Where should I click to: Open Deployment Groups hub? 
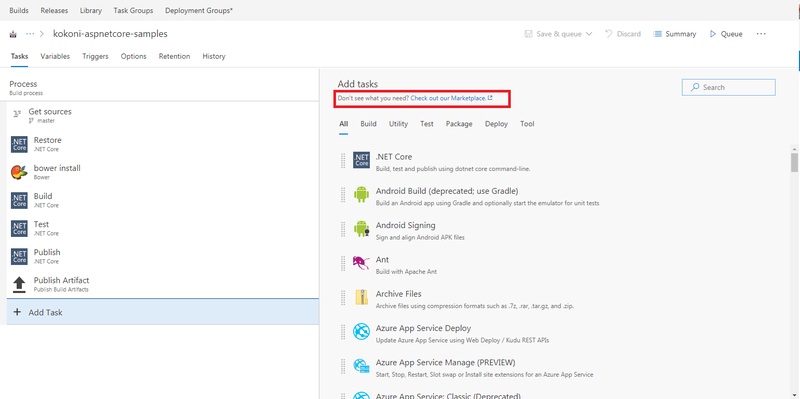[x=199, y=10]
